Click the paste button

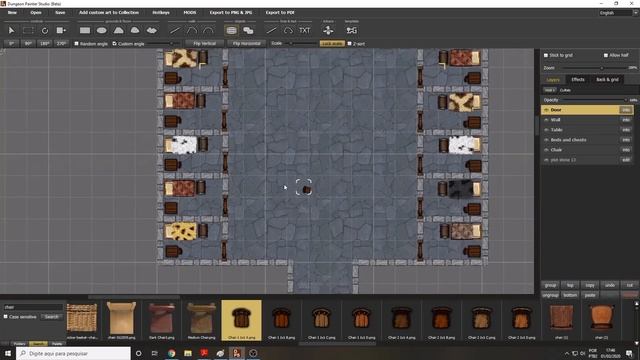590,295
